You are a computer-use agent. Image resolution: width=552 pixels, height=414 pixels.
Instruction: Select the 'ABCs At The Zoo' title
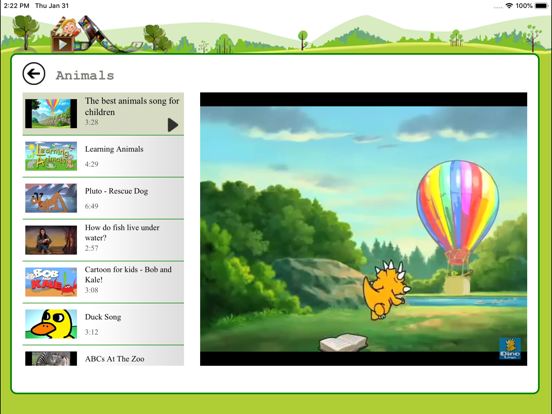click(114, 359)
